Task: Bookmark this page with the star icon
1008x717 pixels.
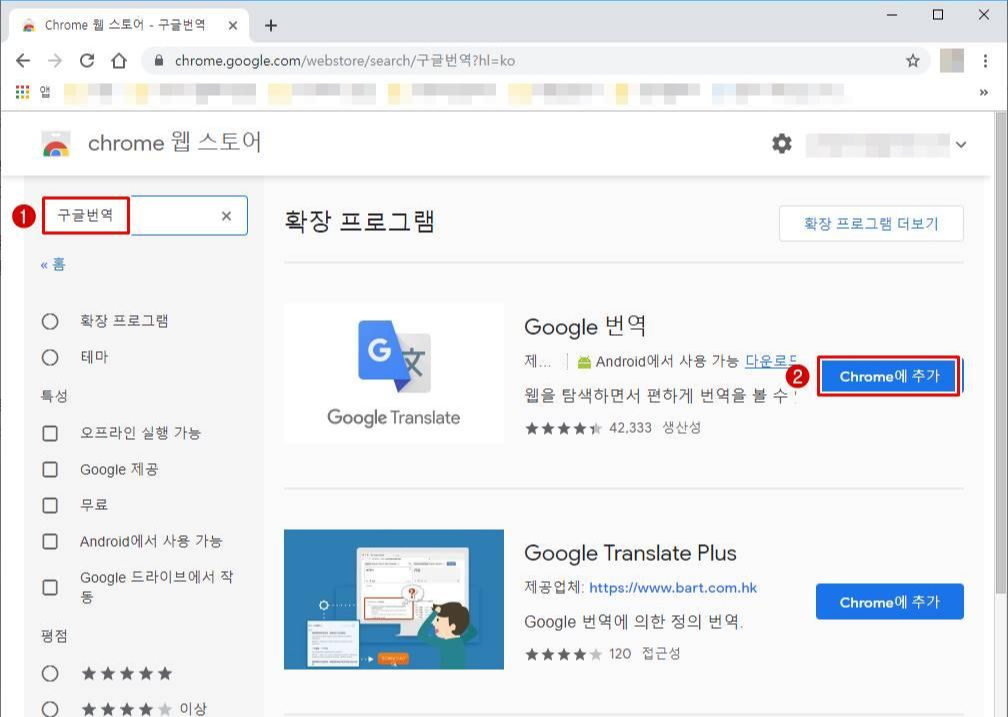Action: pos(912,60)
